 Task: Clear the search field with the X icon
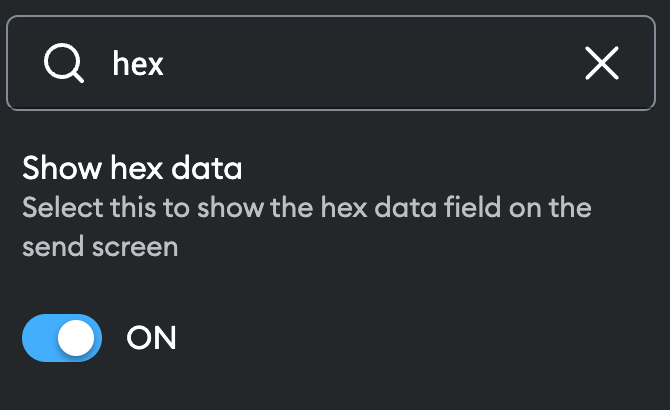pyautogui.click(x=601, y=64)
